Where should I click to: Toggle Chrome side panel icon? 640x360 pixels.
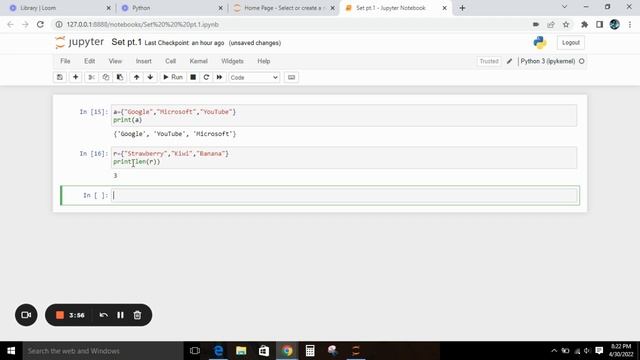point(599,24)
